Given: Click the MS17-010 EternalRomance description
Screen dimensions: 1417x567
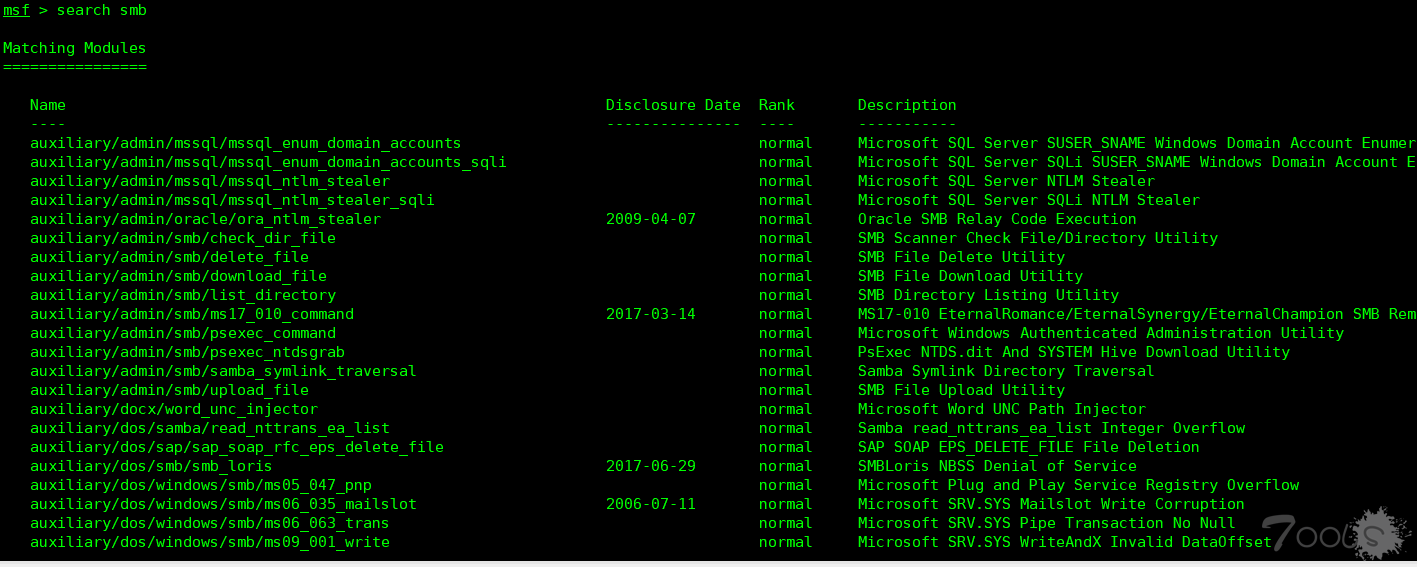Looking at the screenshot, I should click(x=1137, y=314).
